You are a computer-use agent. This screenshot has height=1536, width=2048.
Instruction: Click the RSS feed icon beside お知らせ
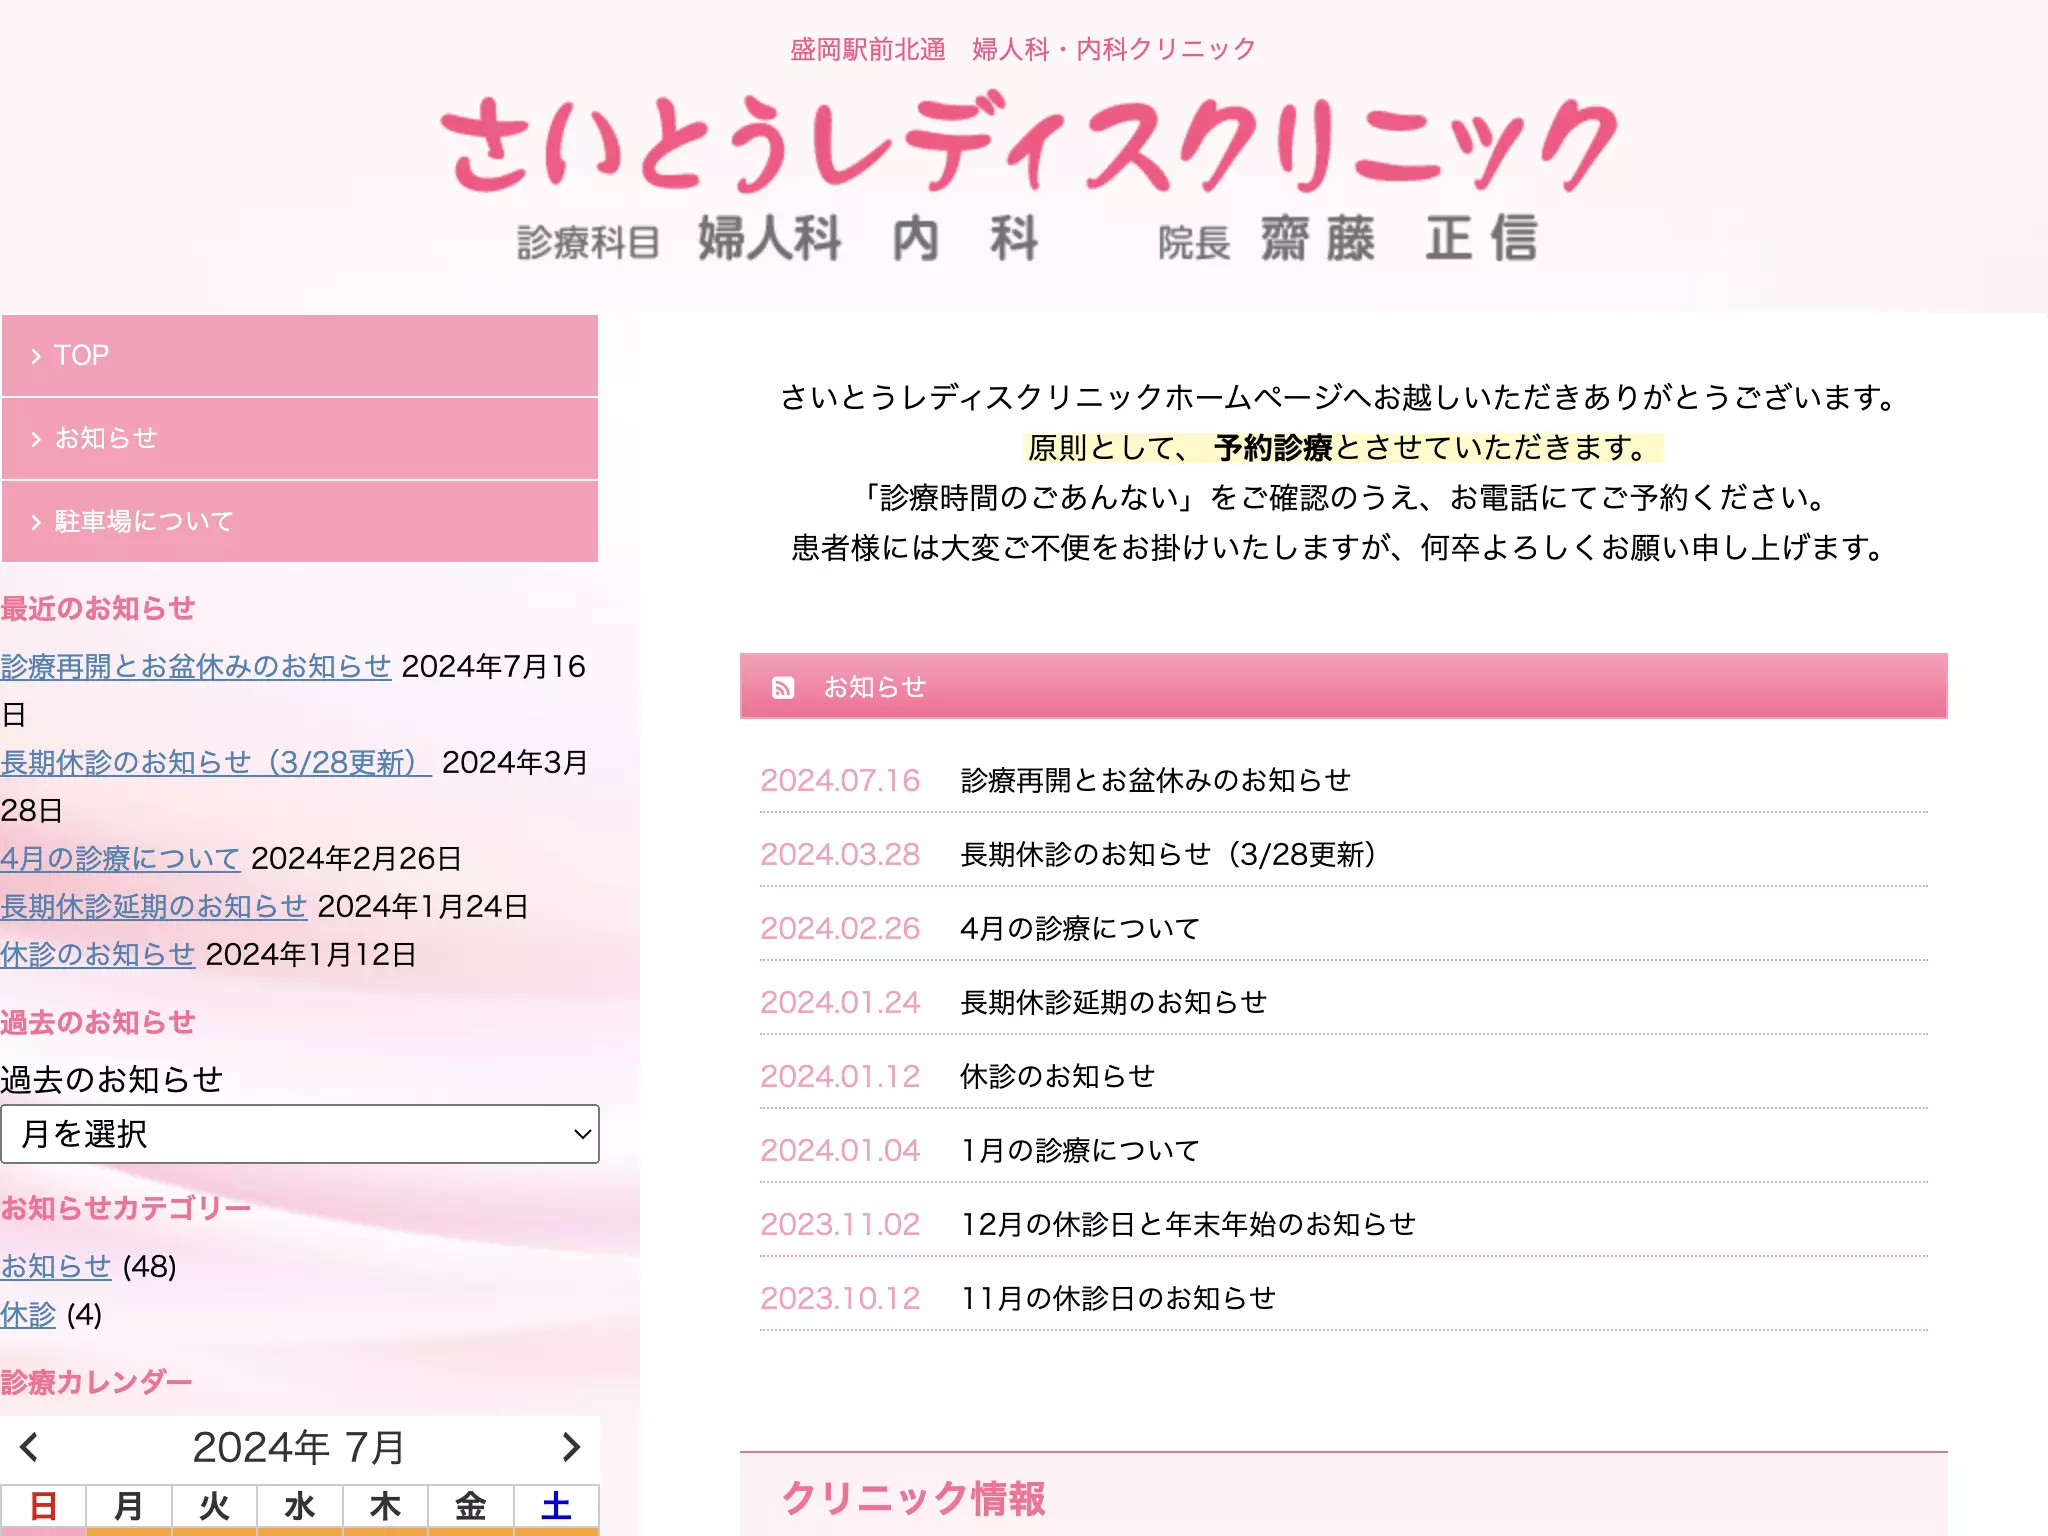click(x=783, y=688)
